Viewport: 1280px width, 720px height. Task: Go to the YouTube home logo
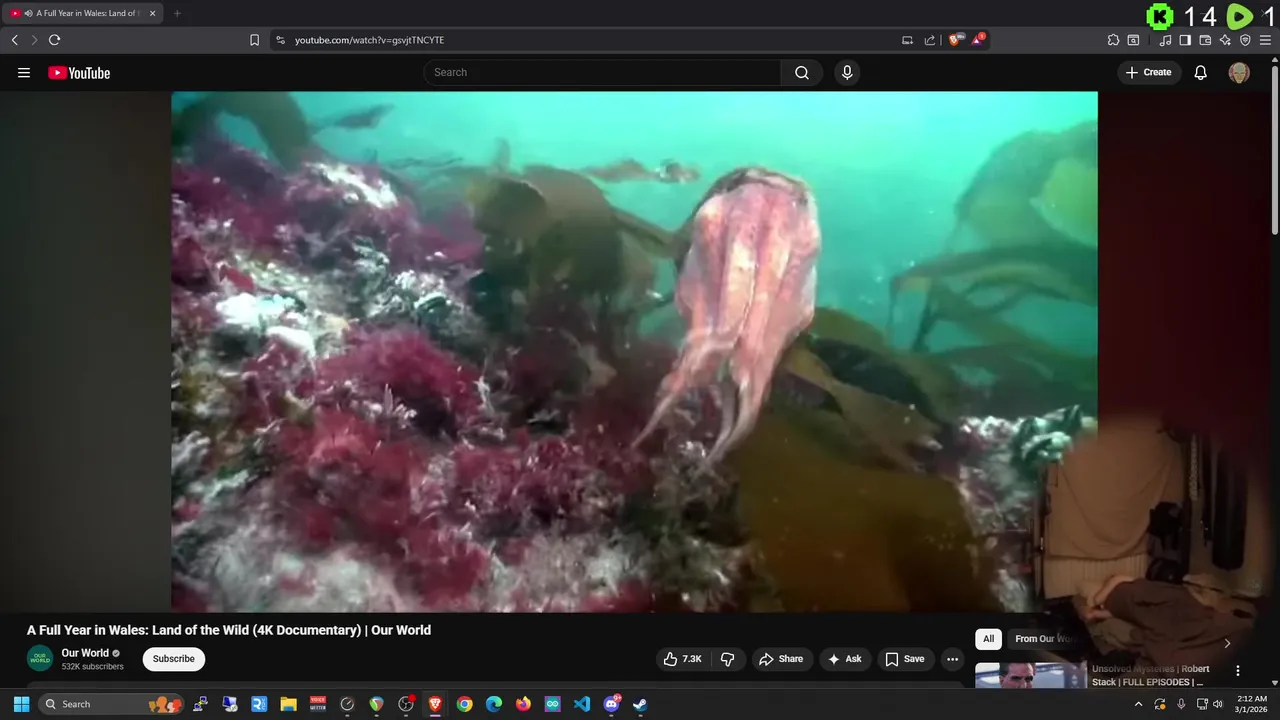[79, 72]
